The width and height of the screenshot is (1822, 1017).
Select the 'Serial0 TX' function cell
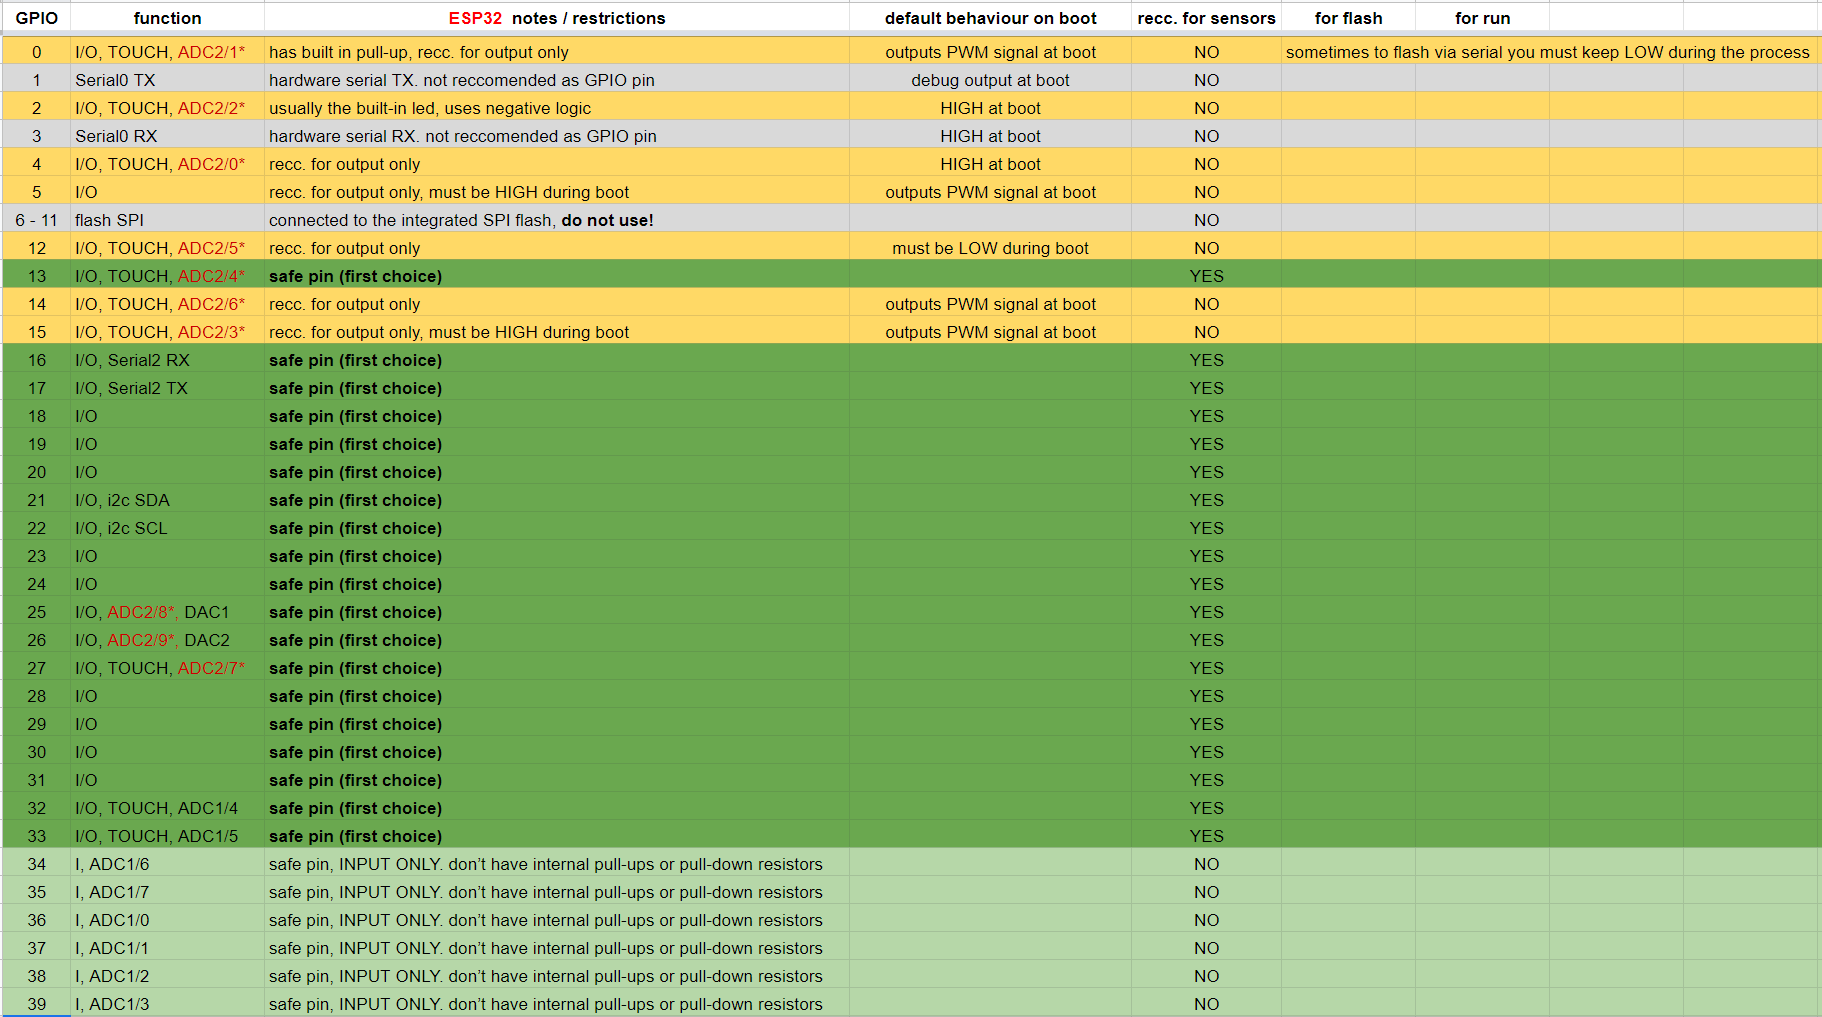point(167,80)
